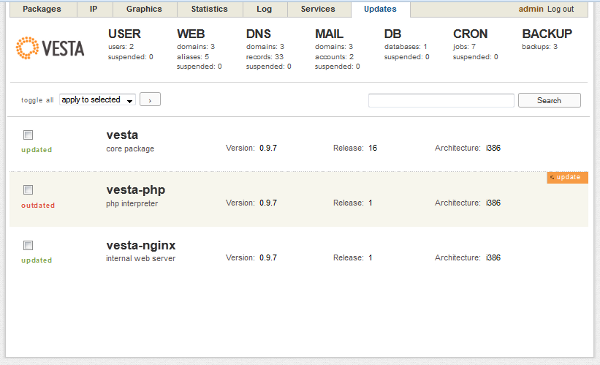This screenshot has width=600, height=365.
Task: Click the toggle all link
Action: [x=37, y=100]
